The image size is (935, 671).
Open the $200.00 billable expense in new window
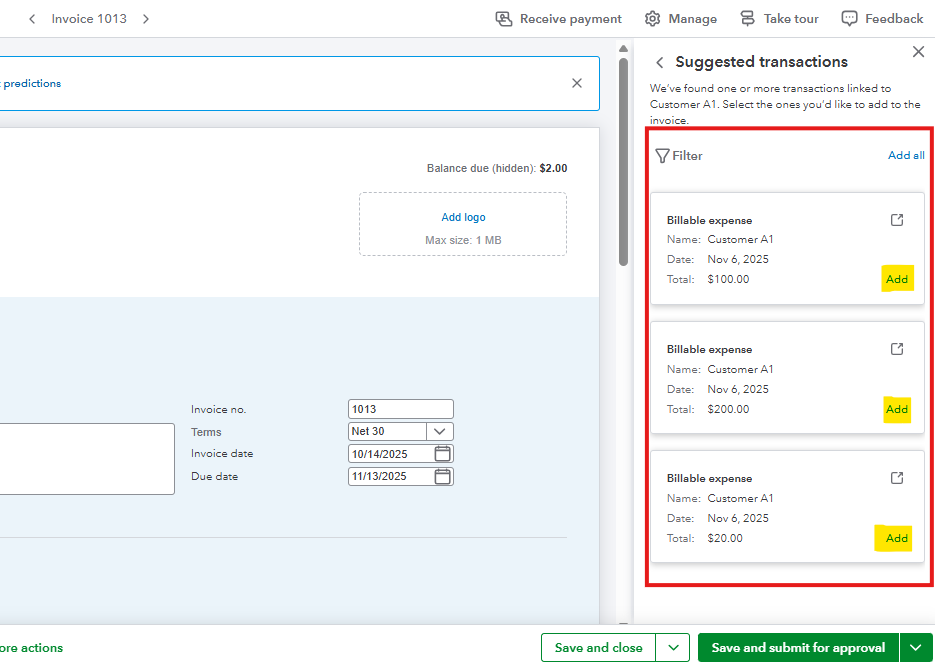897,349
